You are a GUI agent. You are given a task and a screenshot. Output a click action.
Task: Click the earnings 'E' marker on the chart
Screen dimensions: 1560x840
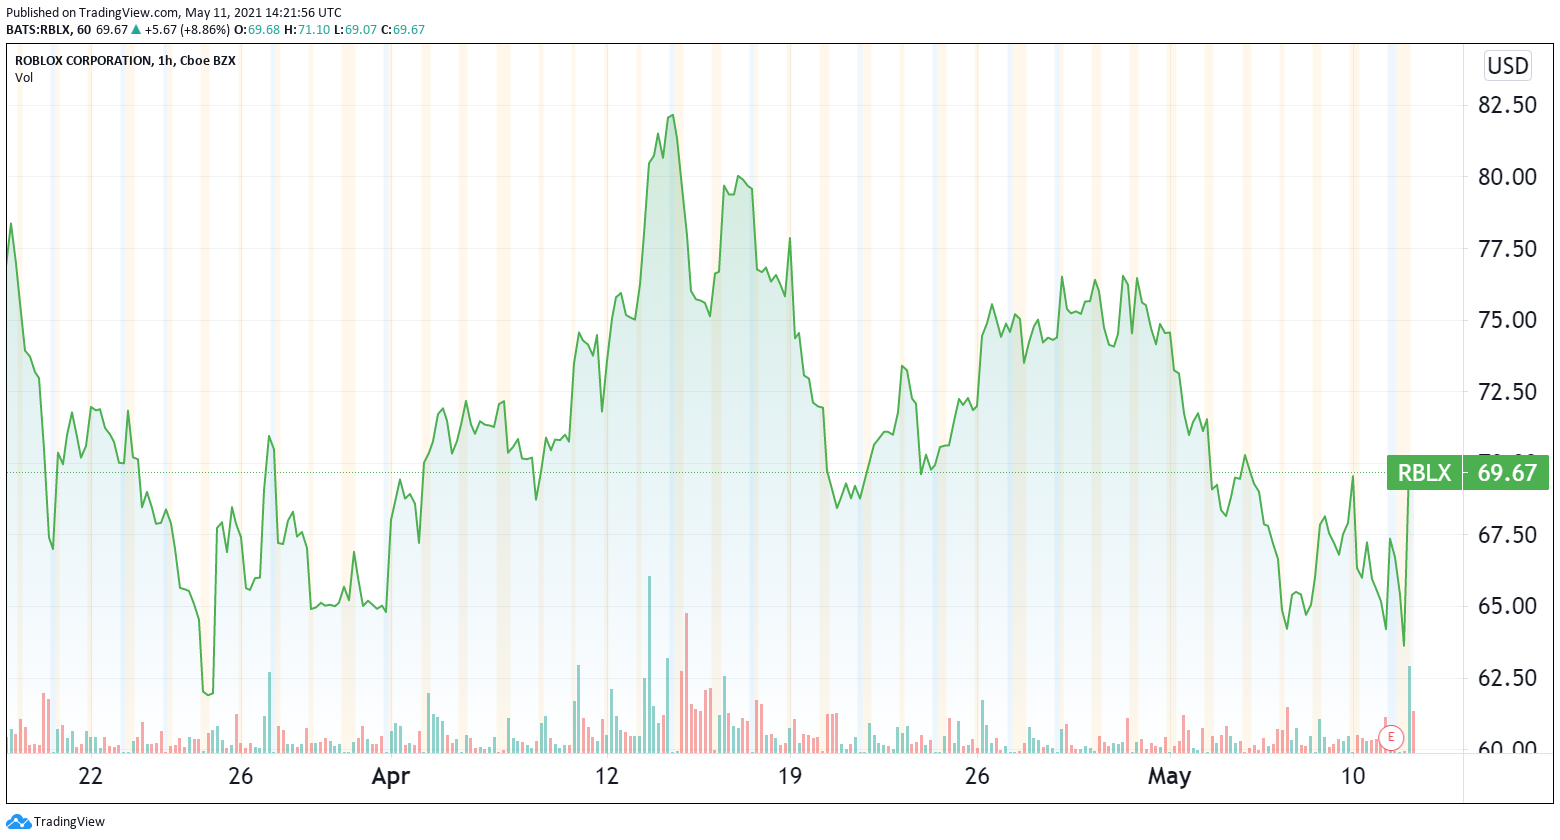click(x=1390, y=738)
